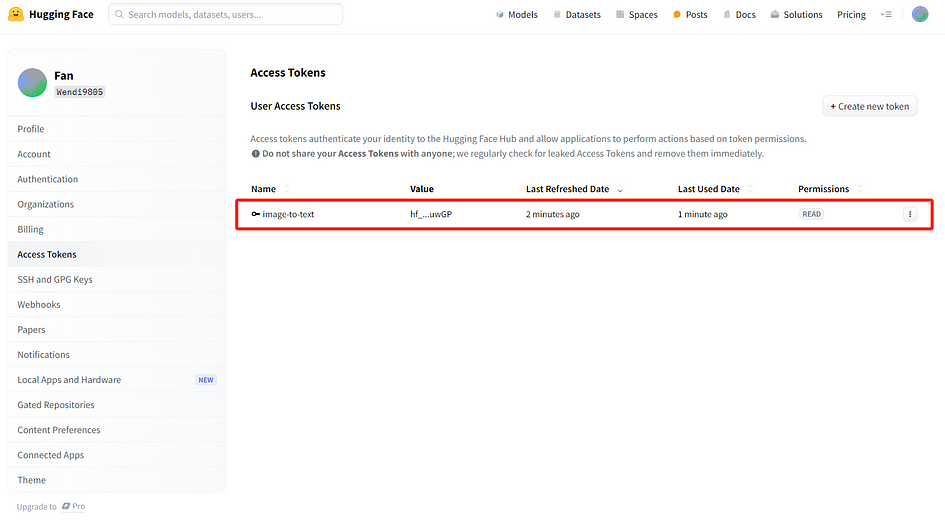Go to Spaces
The width and height of the screenshot is (945, 525).
point(636,14)
